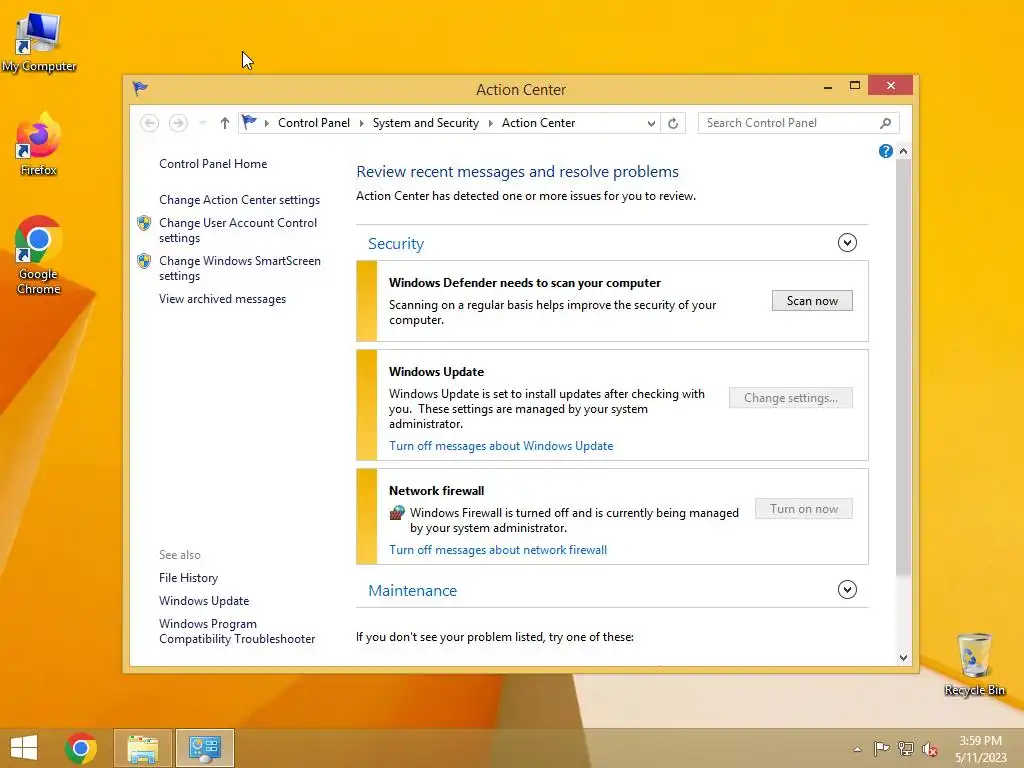Open the address bar history dropdown
The height and width of the screenshot is (768, 1024).
tap(650, 123)
